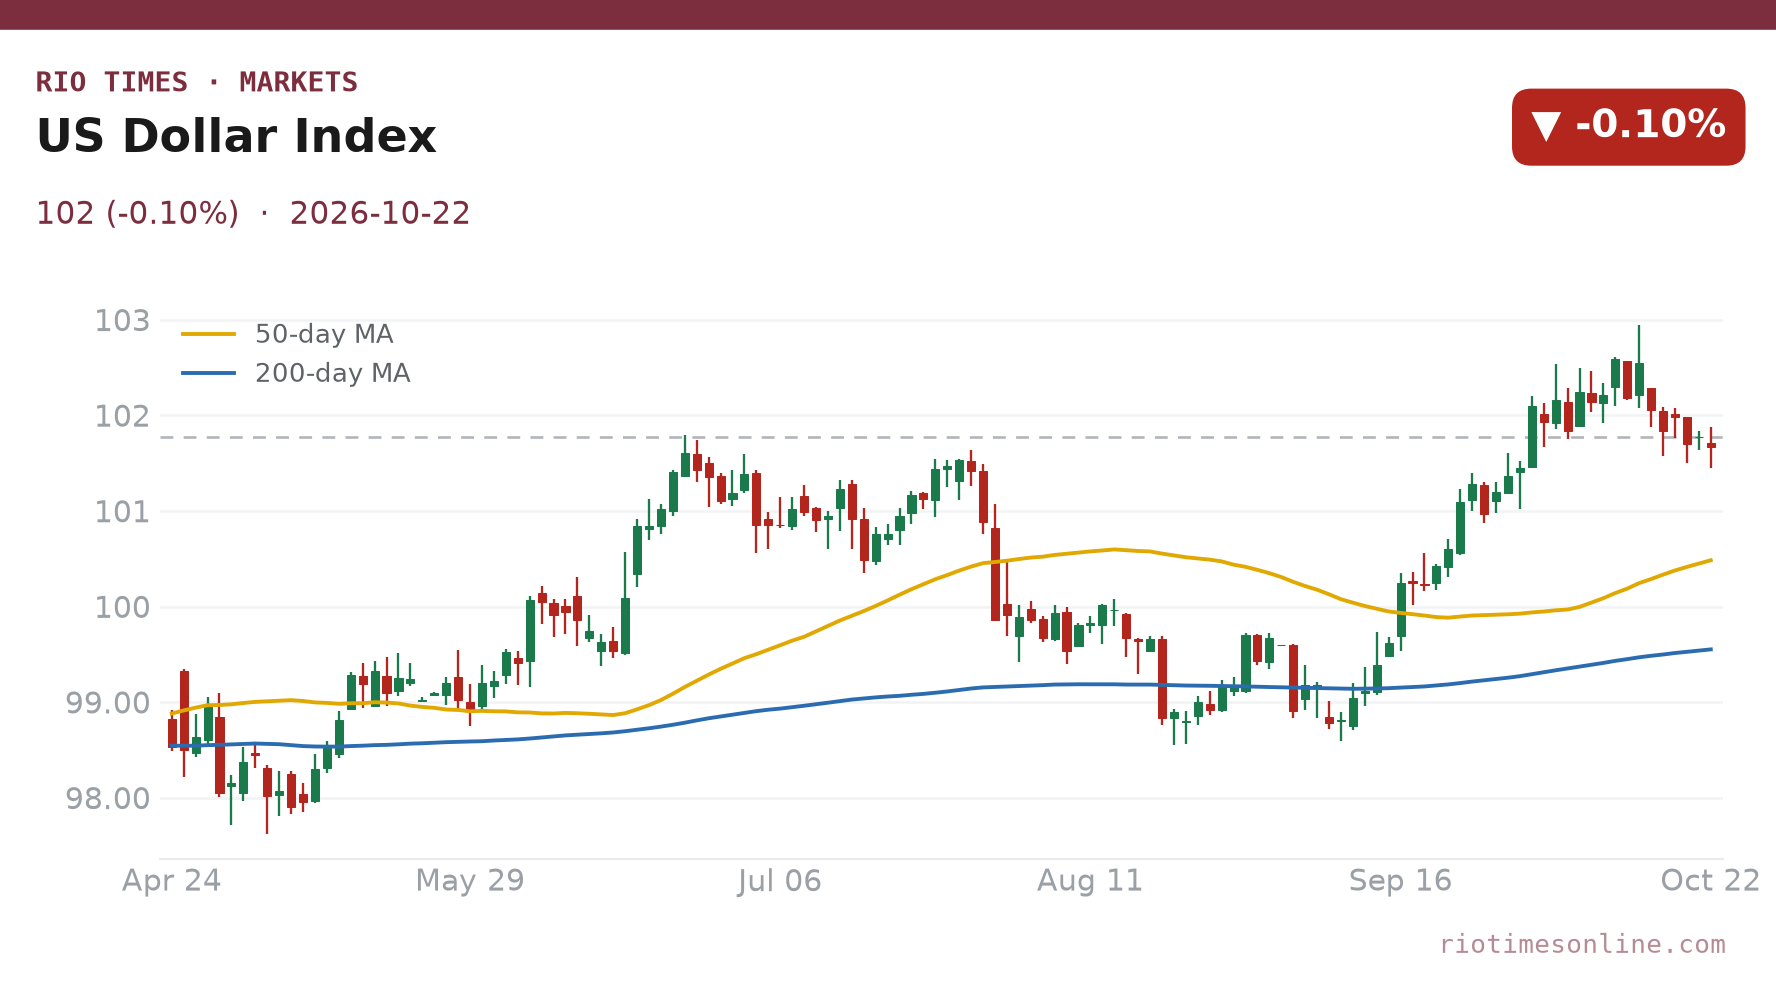The image size is (1776, 999).
Task: Click the 50-day MA legend entry
Action: pos(288,334)
